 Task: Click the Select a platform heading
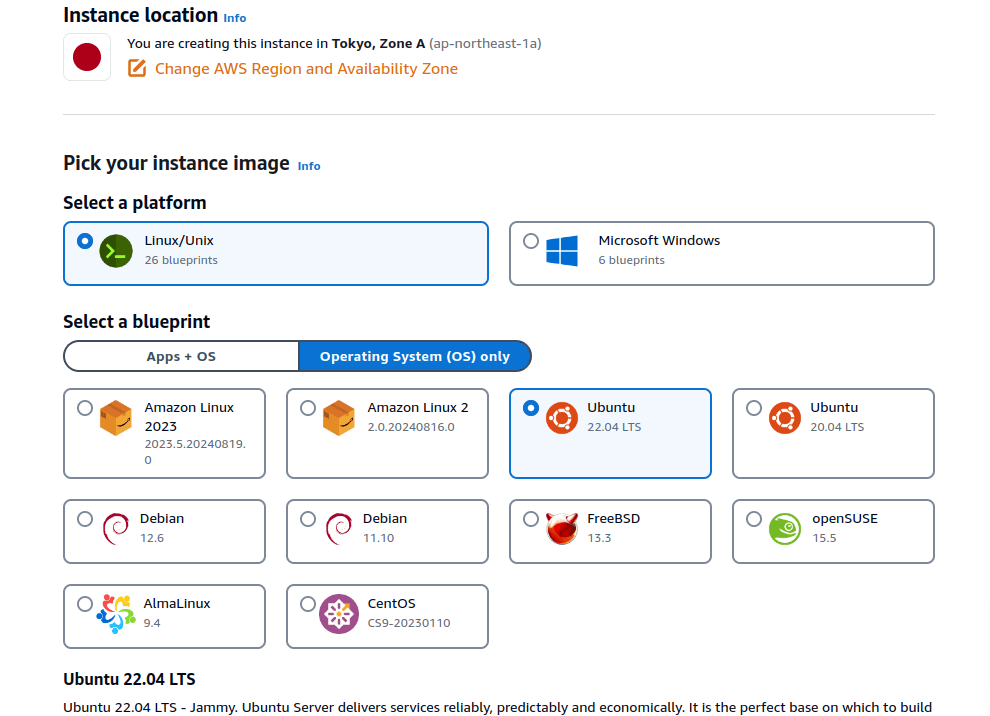point(134,203)
